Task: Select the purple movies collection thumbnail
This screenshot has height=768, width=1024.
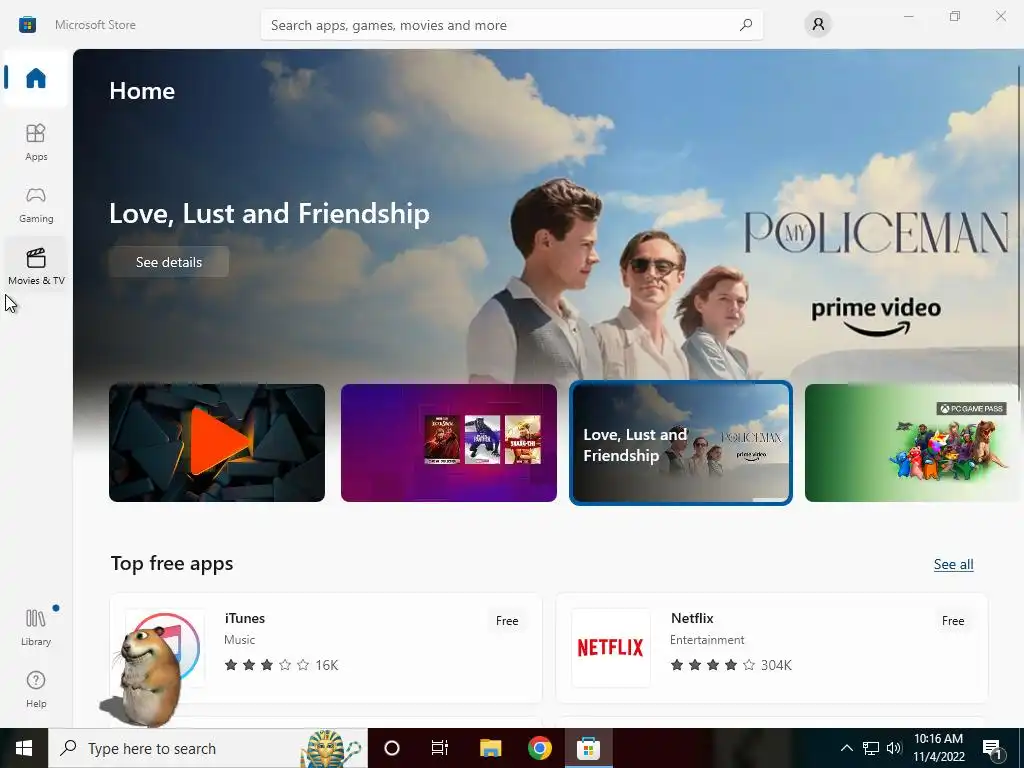Action: click(449, 443)
